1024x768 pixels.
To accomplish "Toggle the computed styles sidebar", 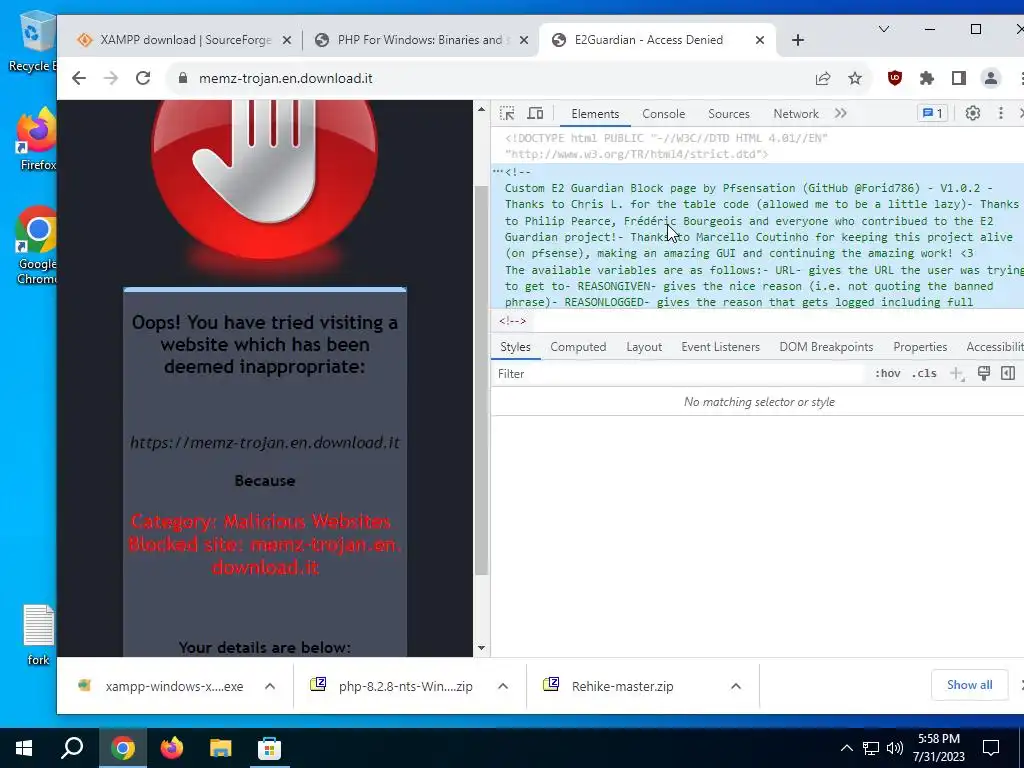I will [x=1008, y=374].
